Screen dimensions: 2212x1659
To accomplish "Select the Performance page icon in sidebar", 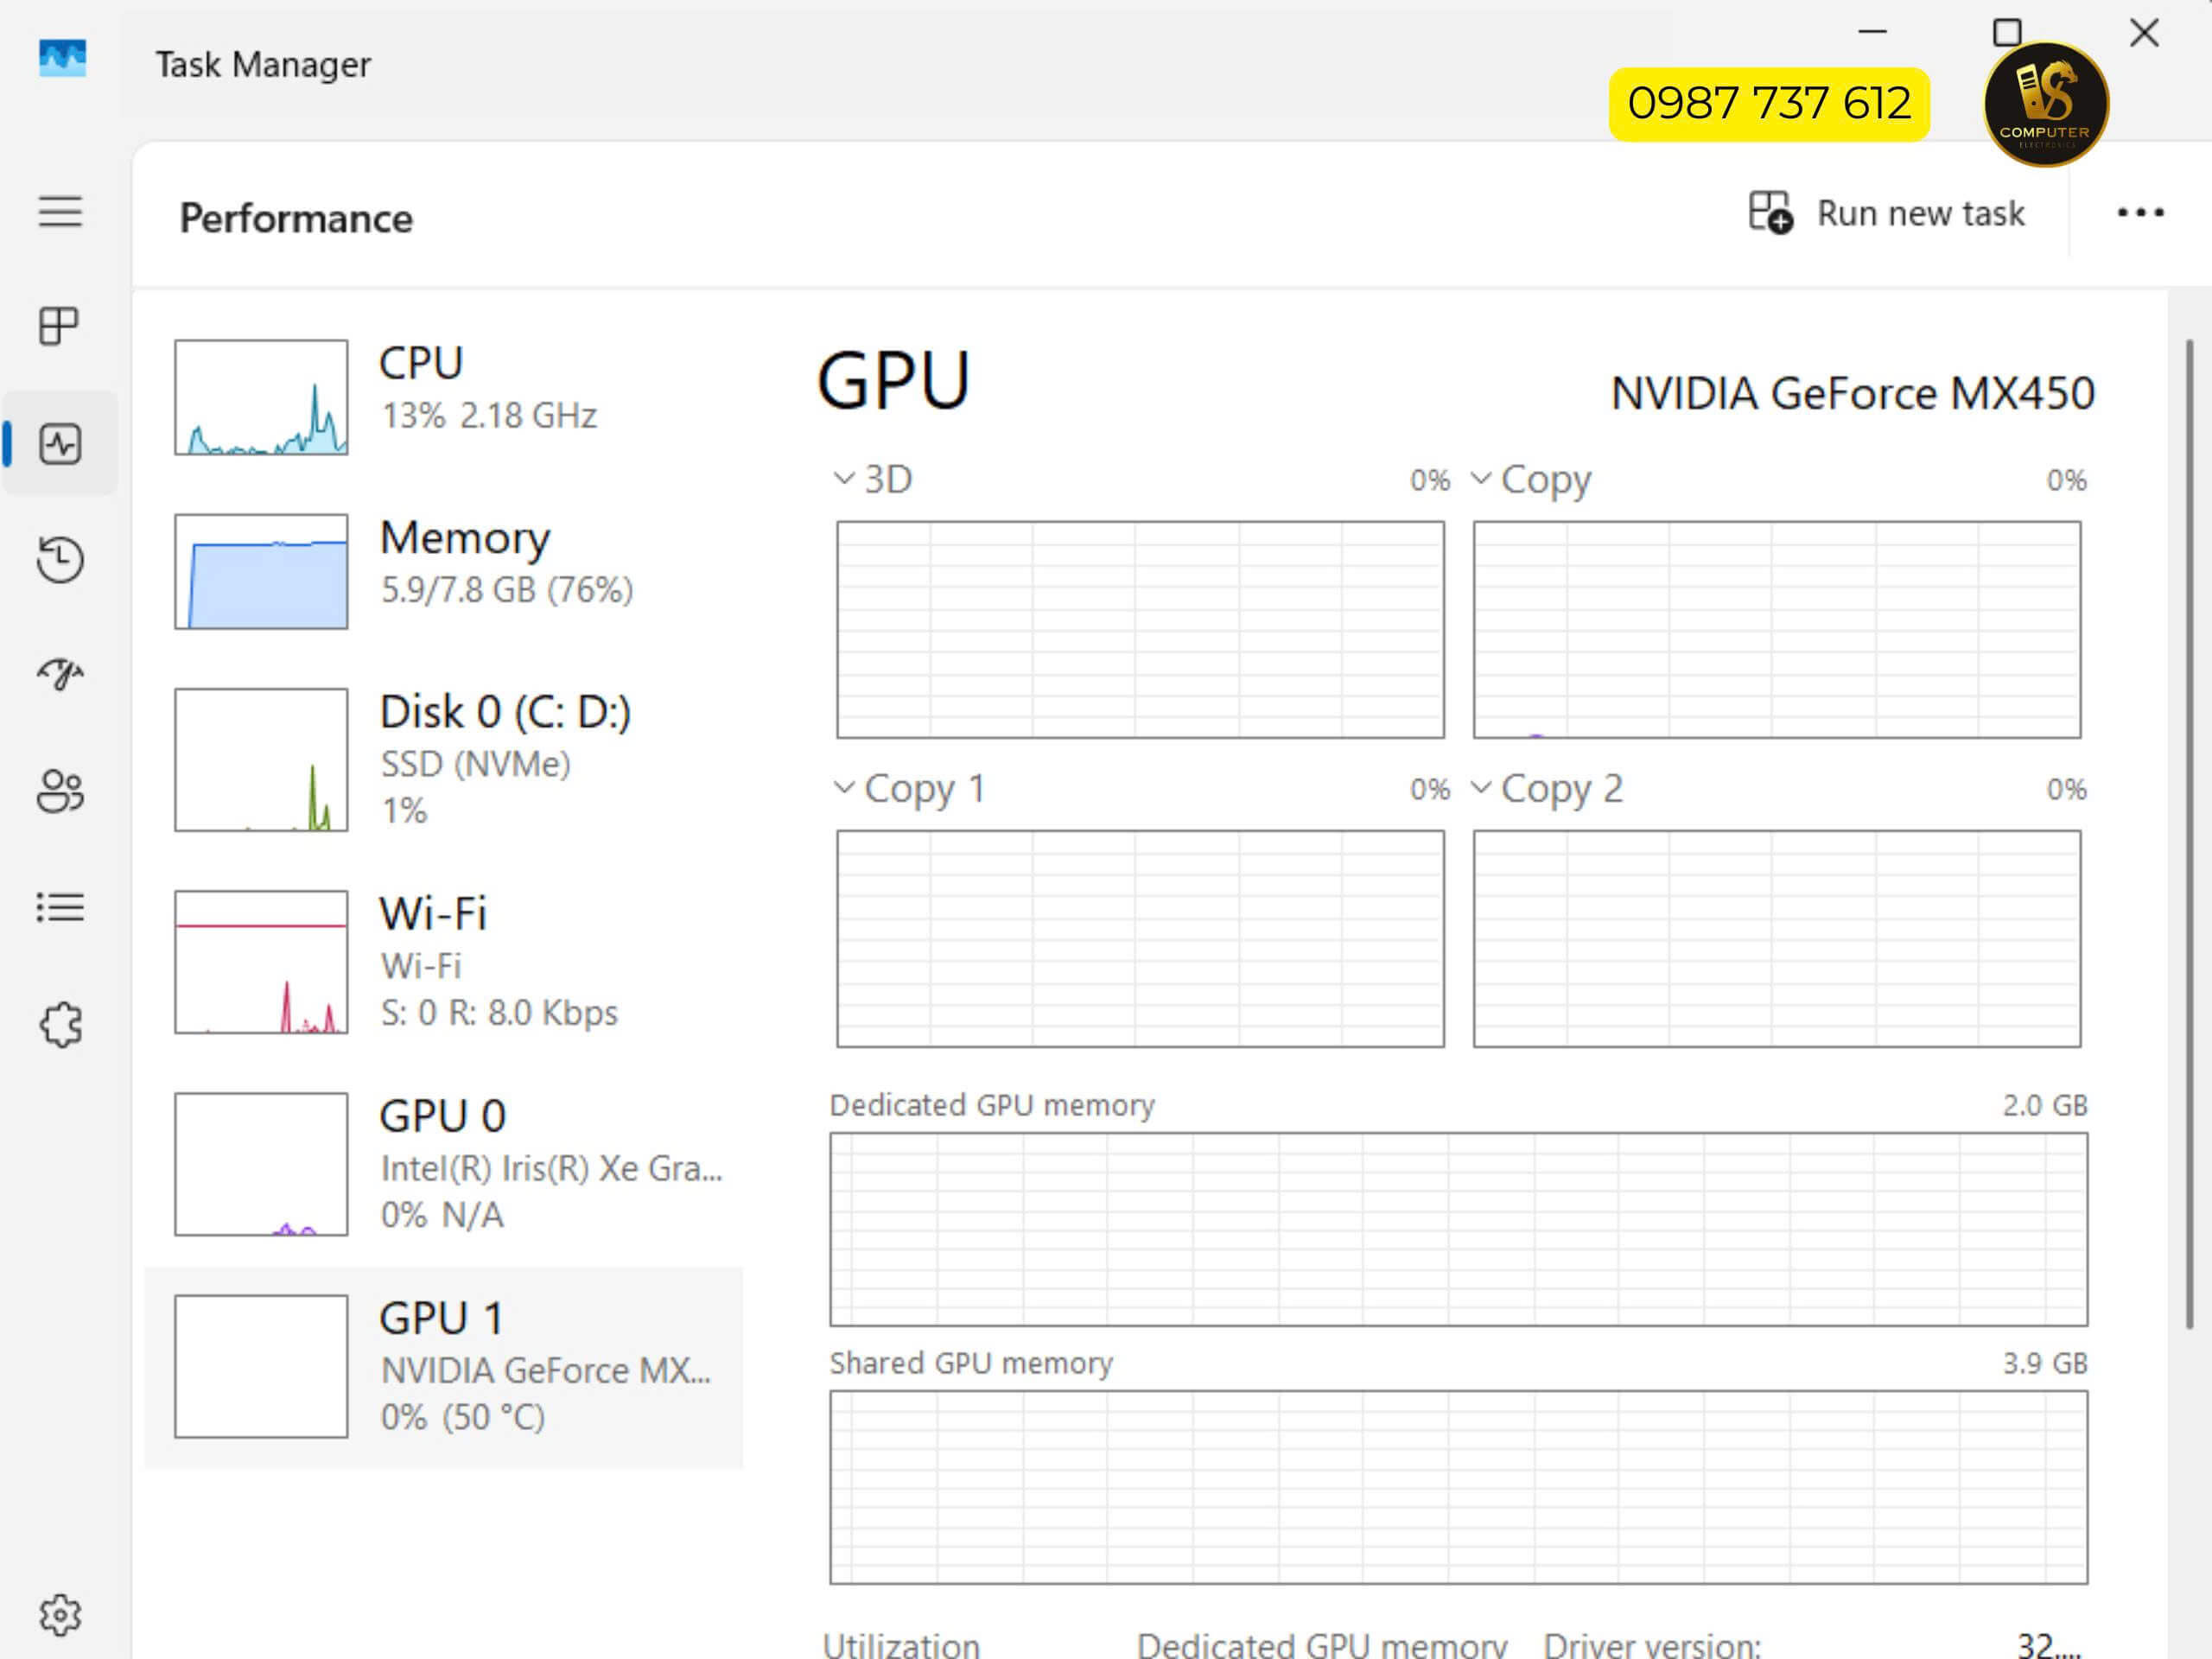I will coord(60,444).
